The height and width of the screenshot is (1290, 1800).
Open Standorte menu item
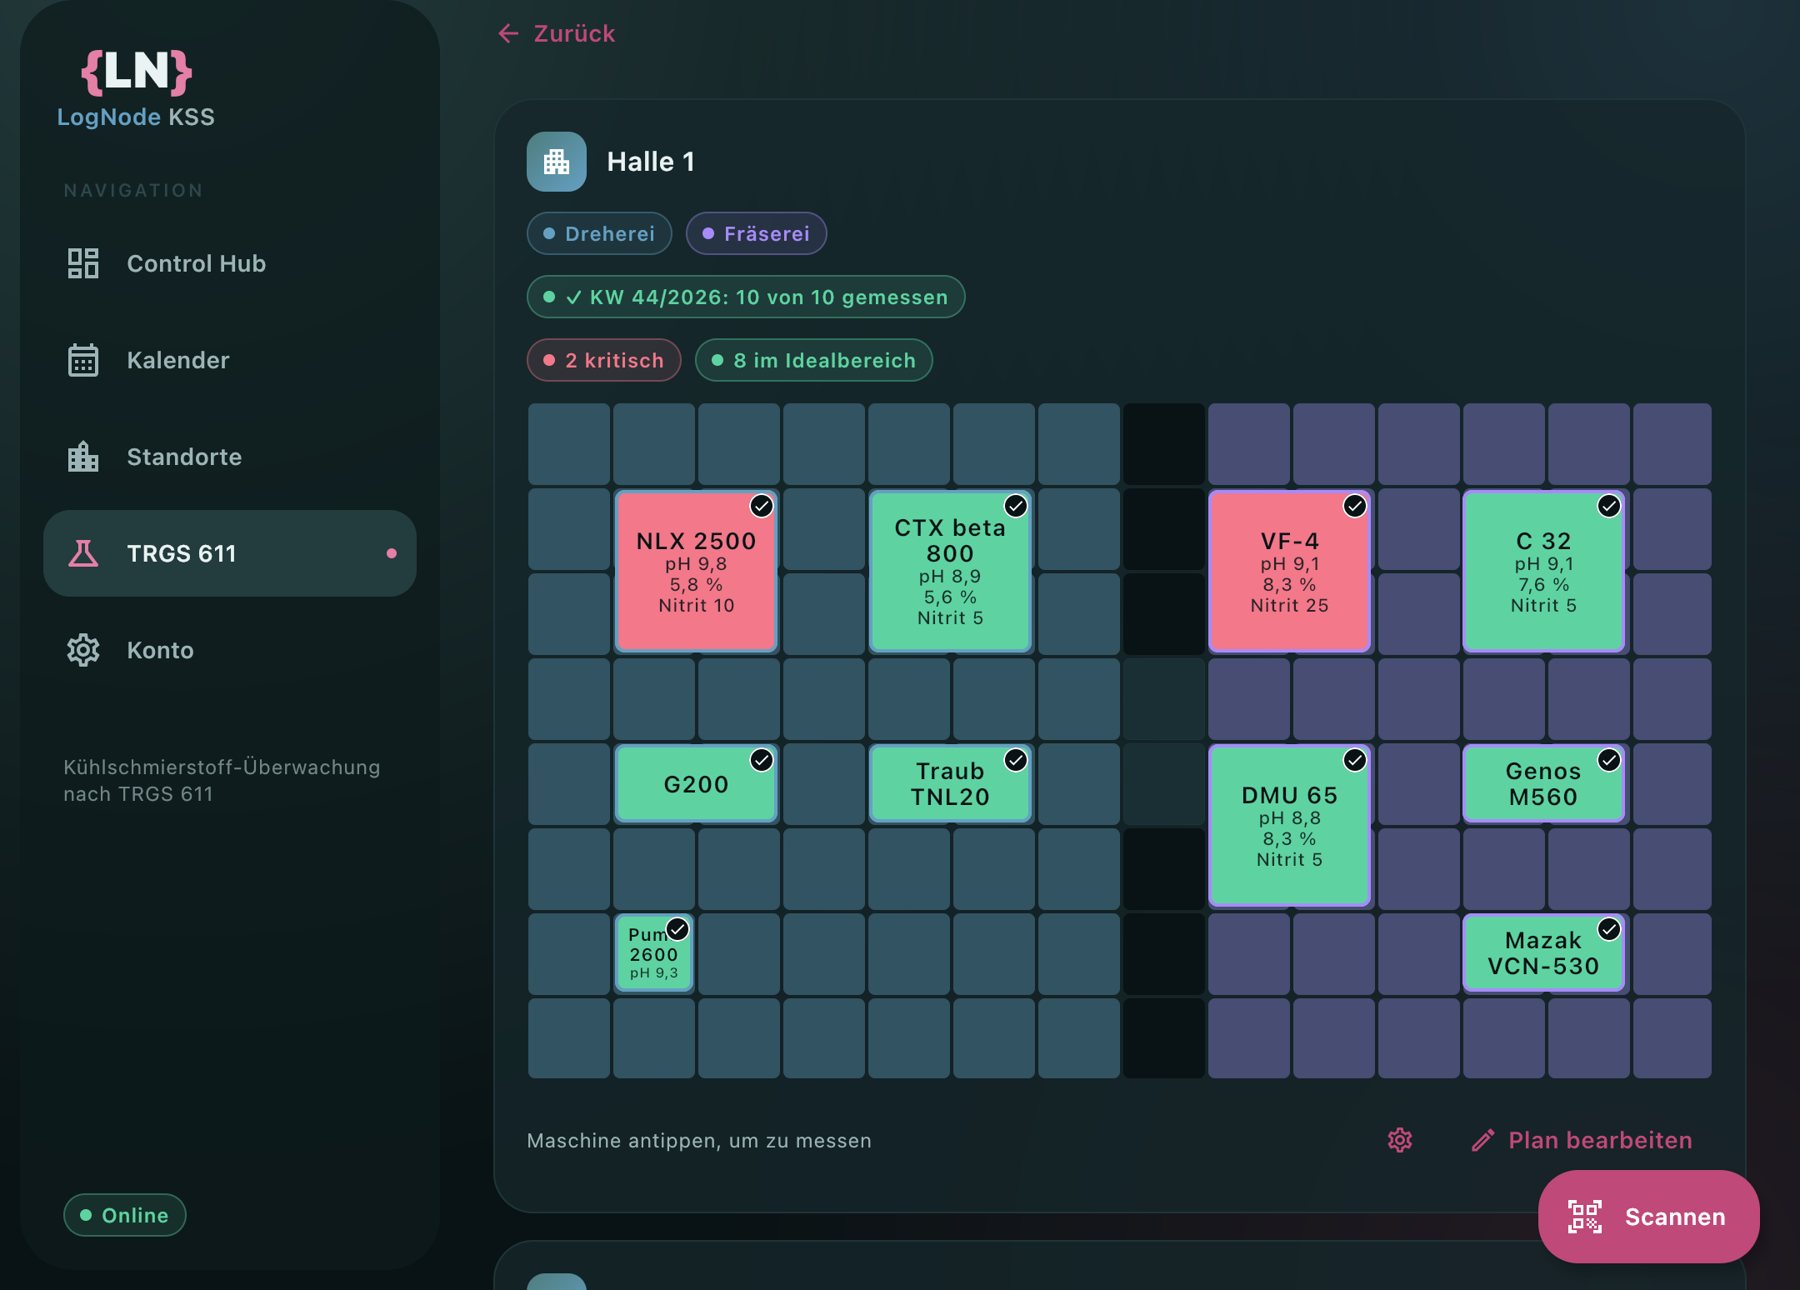click(230, 457)
